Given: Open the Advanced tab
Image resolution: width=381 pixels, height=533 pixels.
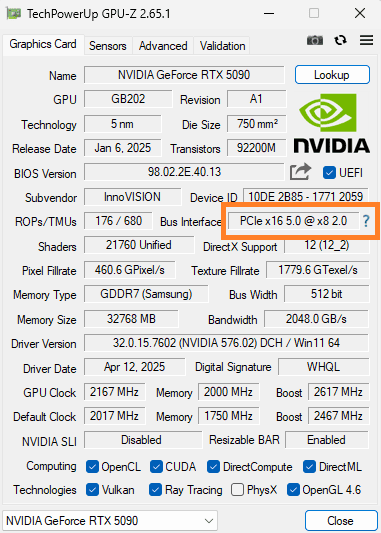Looking at the screenshot, I should (163, 46).
